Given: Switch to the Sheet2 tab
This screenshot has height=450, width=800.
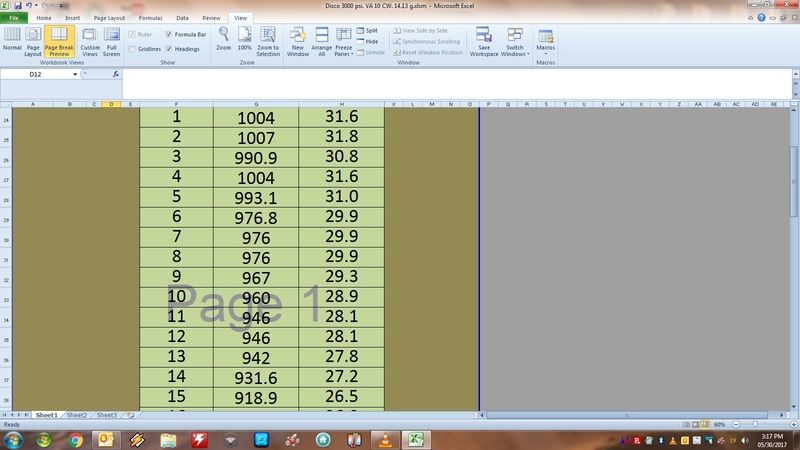Looking at the screenshot, I should 76,414.
